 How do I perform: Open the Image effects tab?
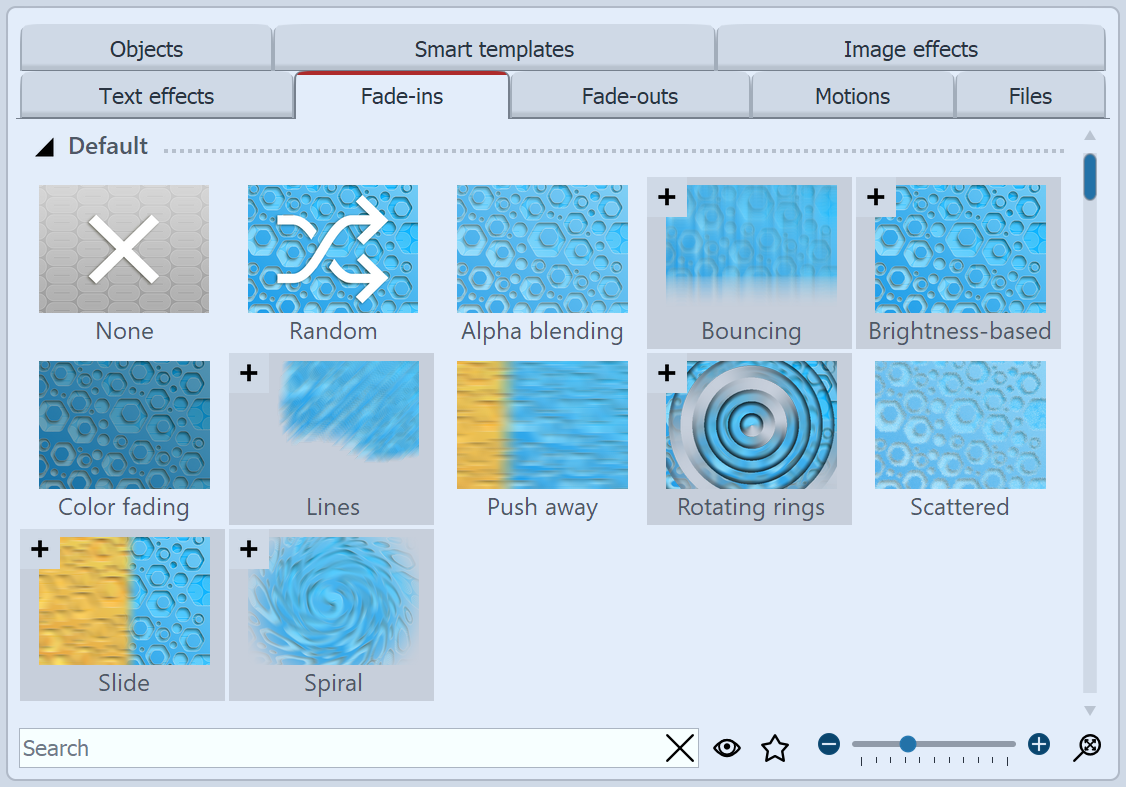(910, 49)
